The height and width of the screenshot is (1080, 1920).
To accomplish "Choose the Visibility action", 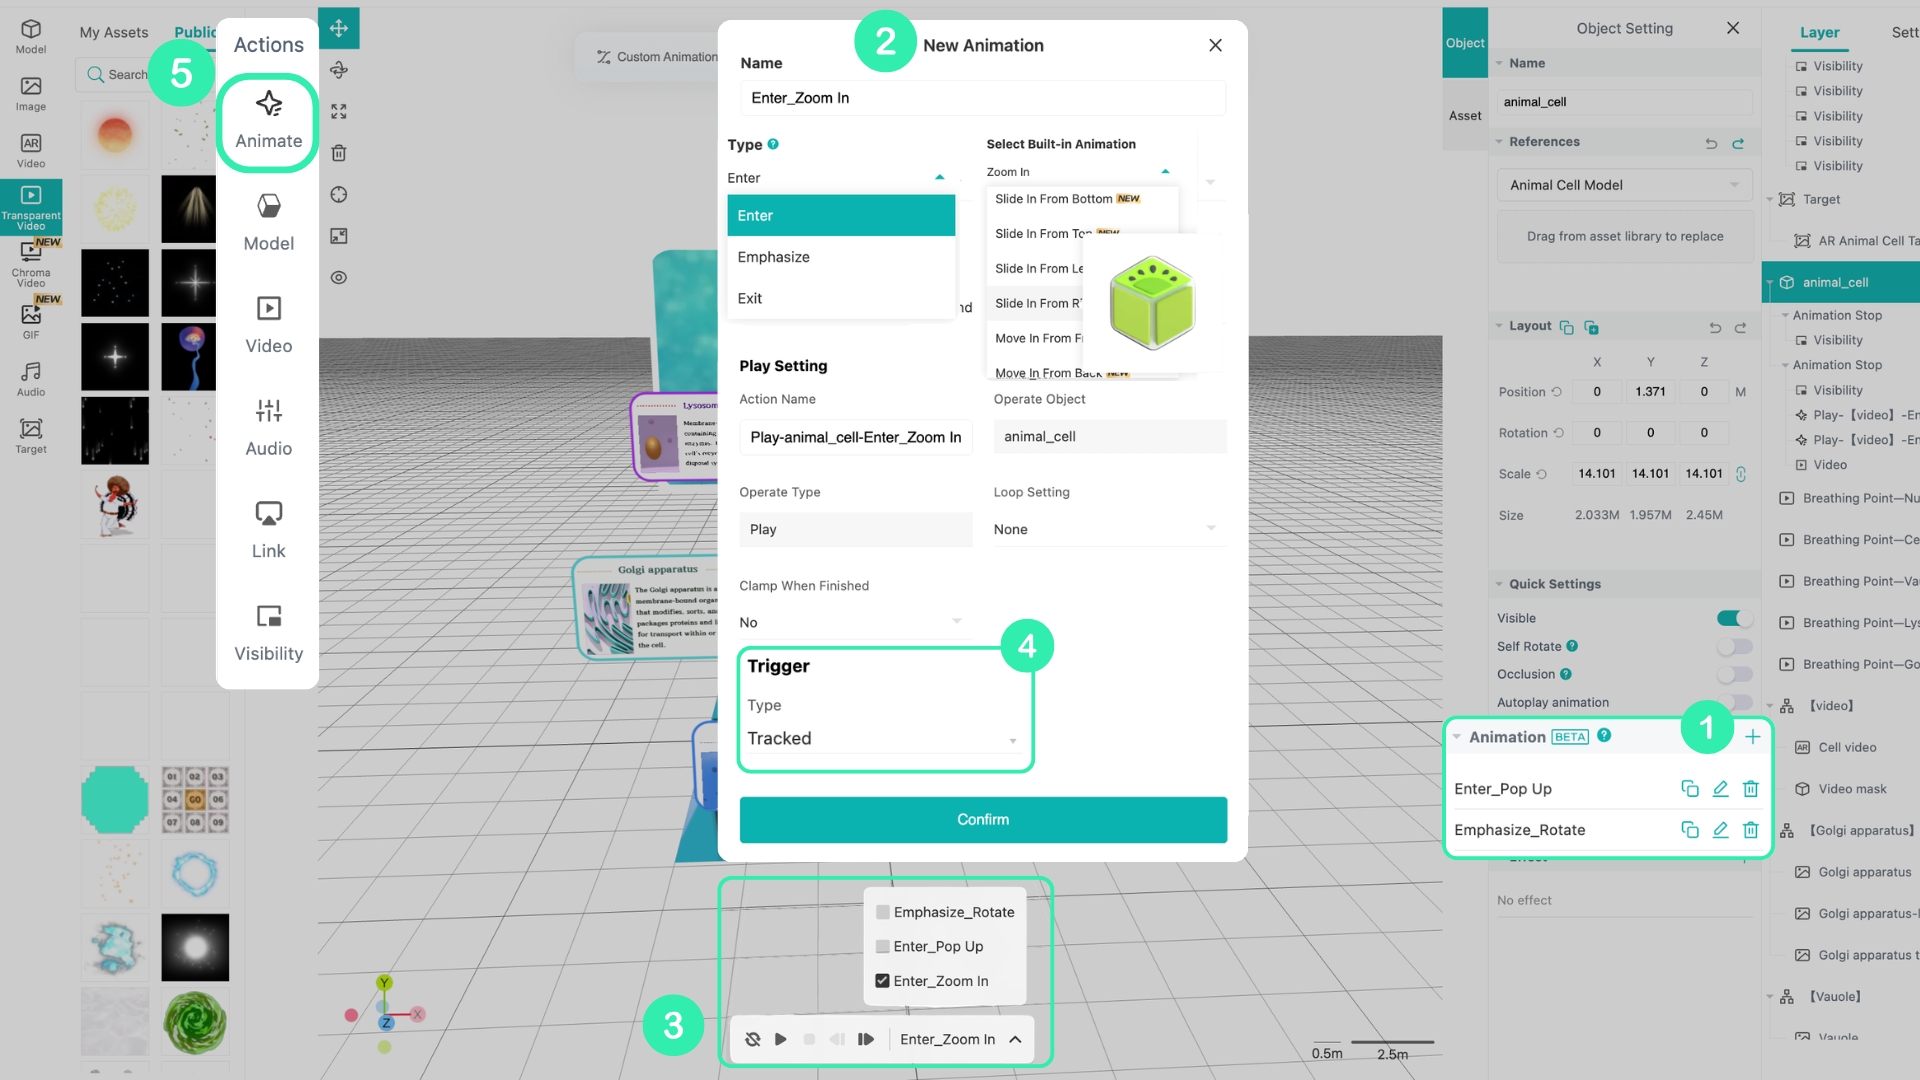I will [268, 634].
